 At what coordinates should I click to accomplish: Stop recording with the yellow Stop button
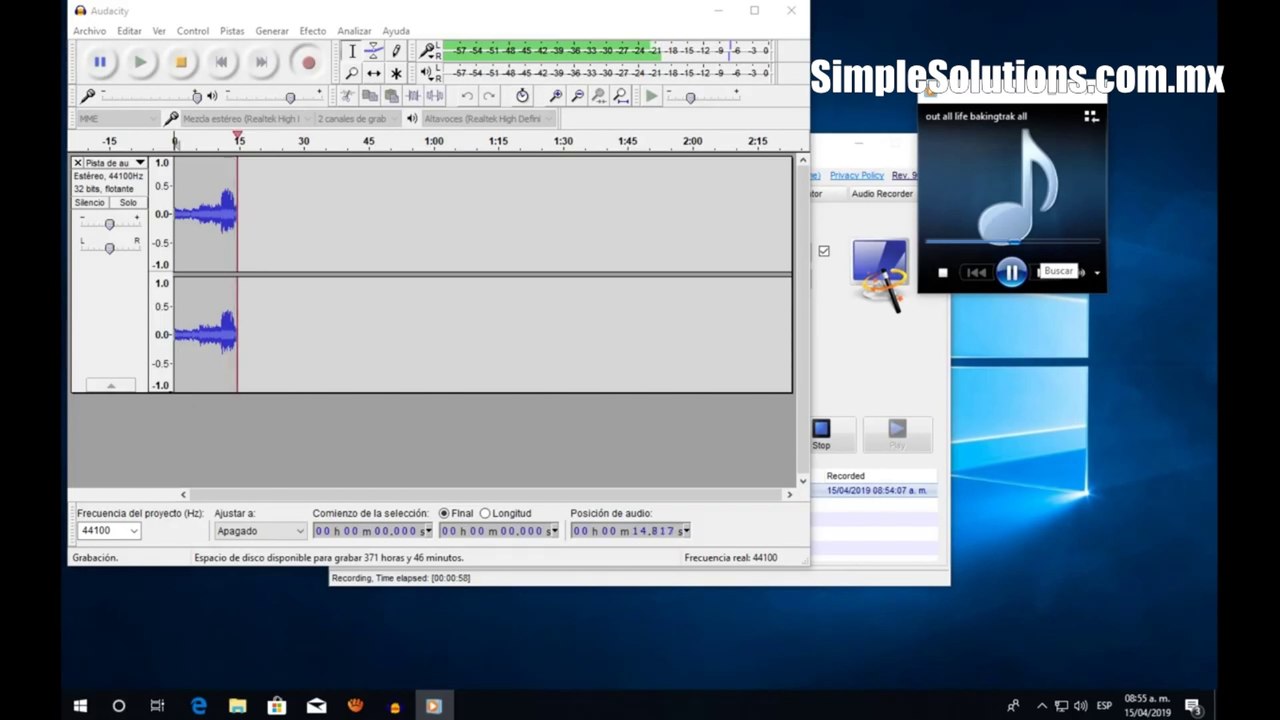point(181,62)
